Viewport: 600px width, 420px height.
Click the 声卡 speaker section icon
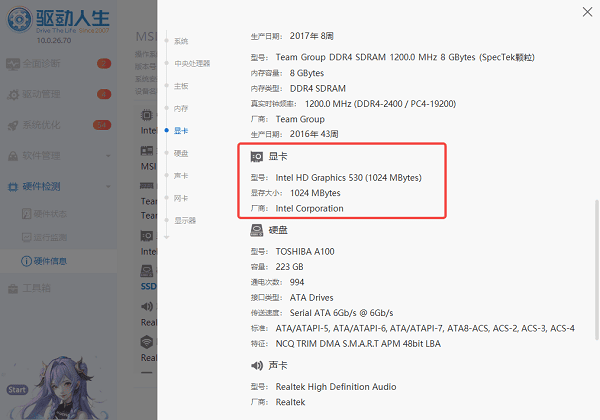tap(256, 366)
